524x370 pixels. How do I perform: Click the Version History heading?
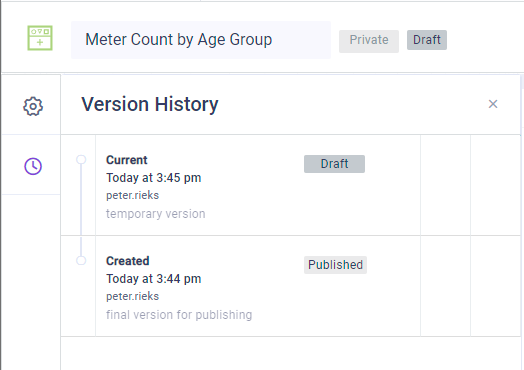tap(150, 104)
